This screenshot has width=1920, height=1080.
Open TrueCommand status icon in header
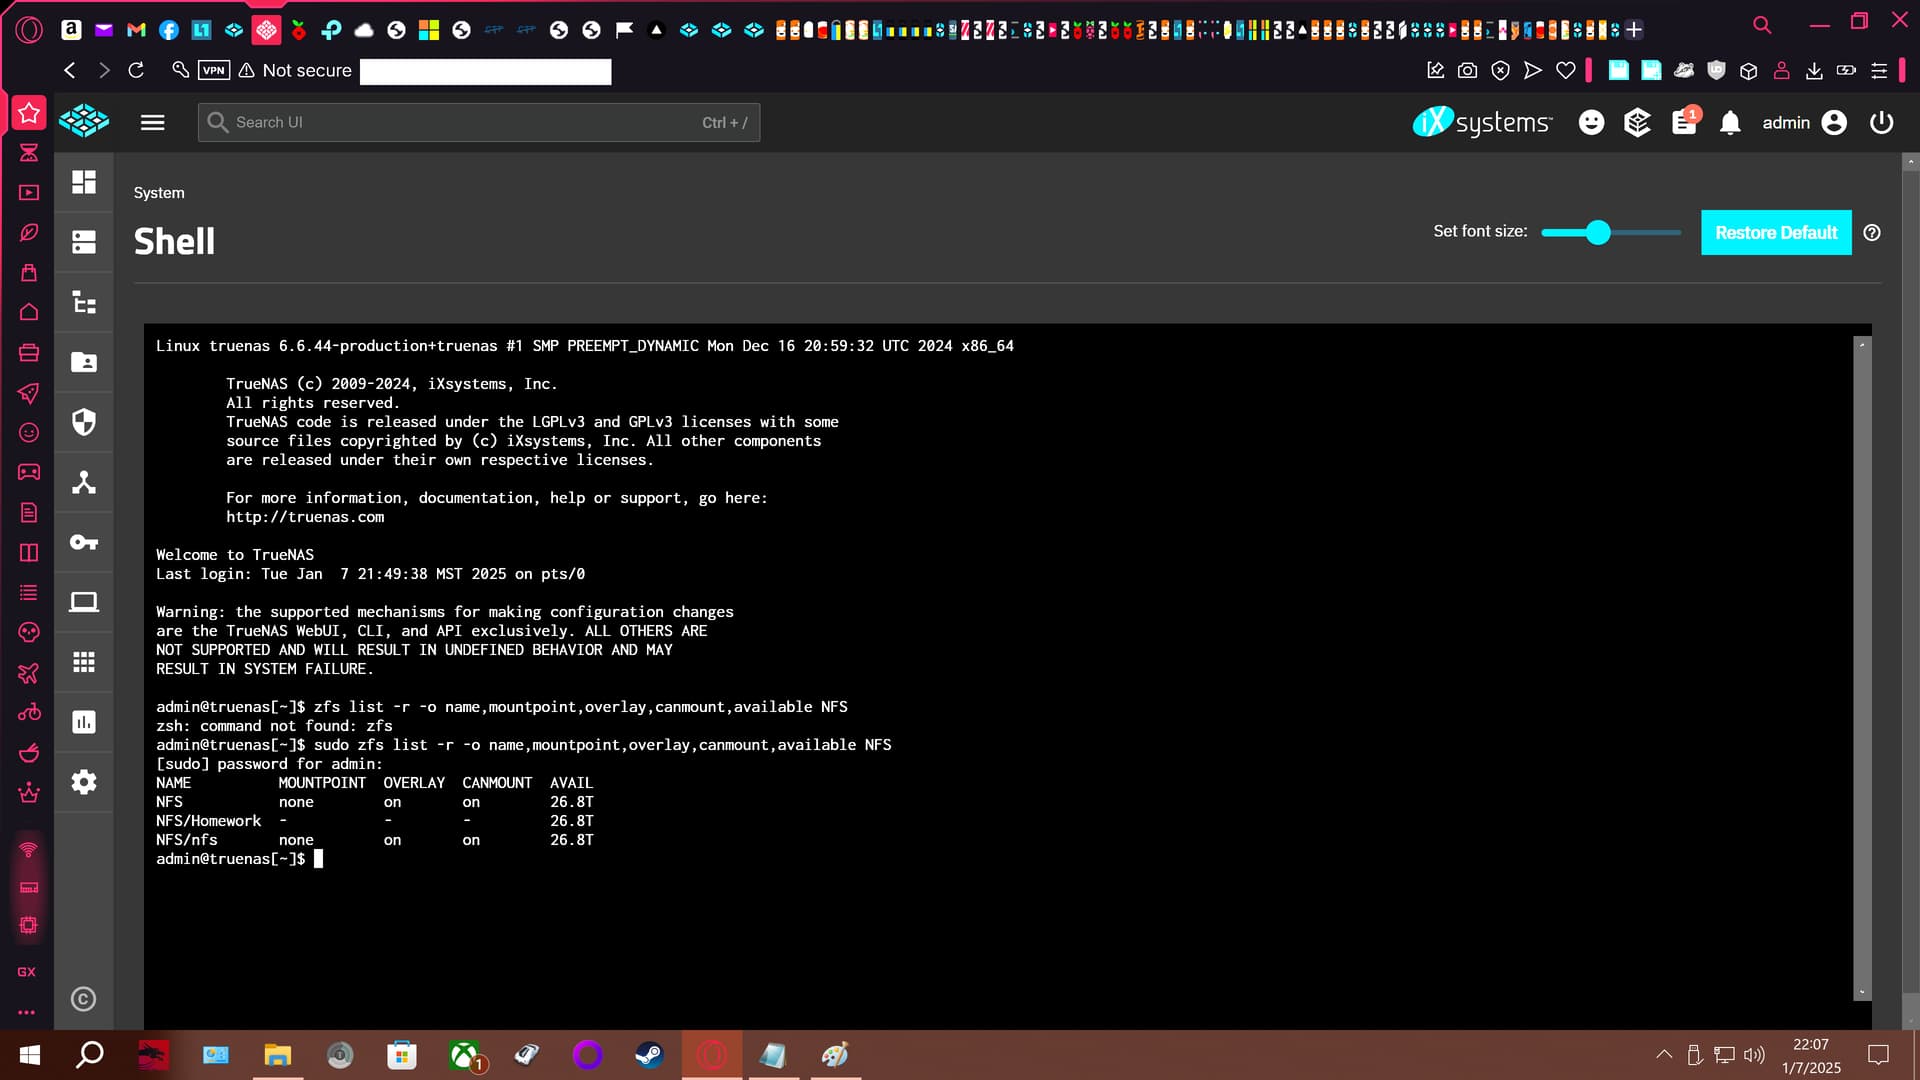[1637, 122]
